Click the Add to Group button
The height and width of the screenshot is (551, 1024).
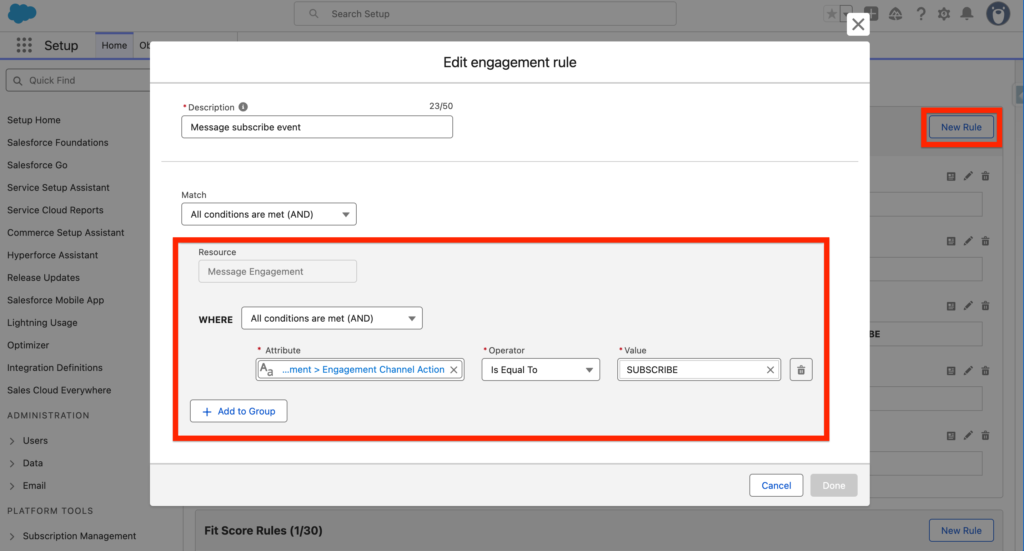point(239,411)
